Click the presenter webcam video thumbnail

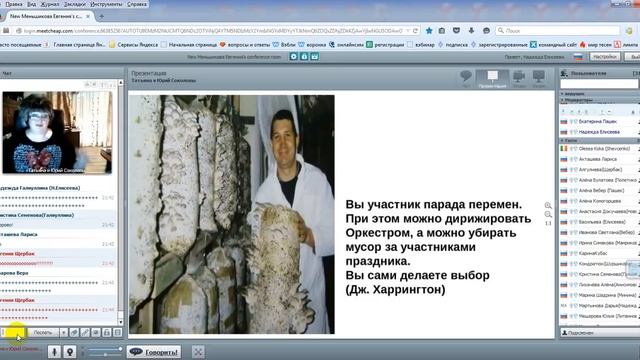click(x=57, y=133)
